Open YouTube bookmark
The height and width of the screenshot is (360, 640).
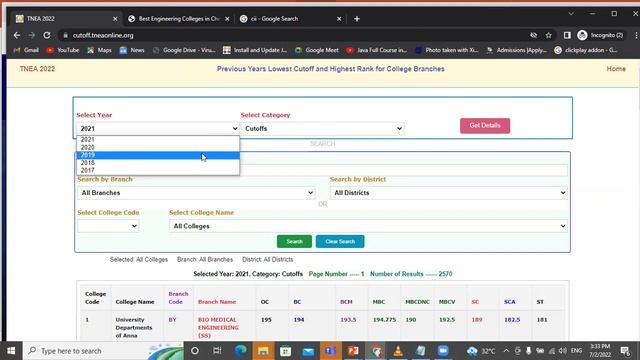(62, 50)
